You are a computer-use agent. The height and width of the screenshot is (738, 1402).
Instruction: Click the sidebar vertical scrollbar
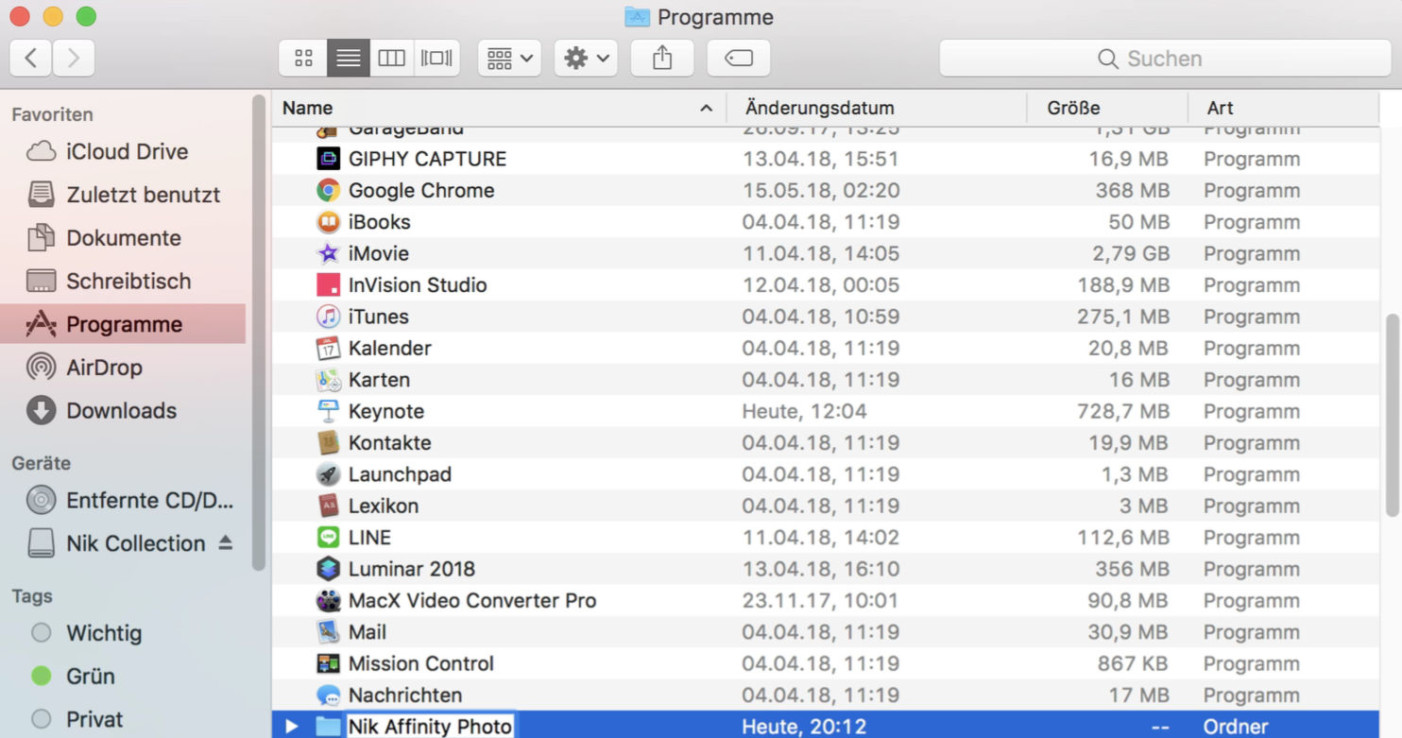pos(258,333)
